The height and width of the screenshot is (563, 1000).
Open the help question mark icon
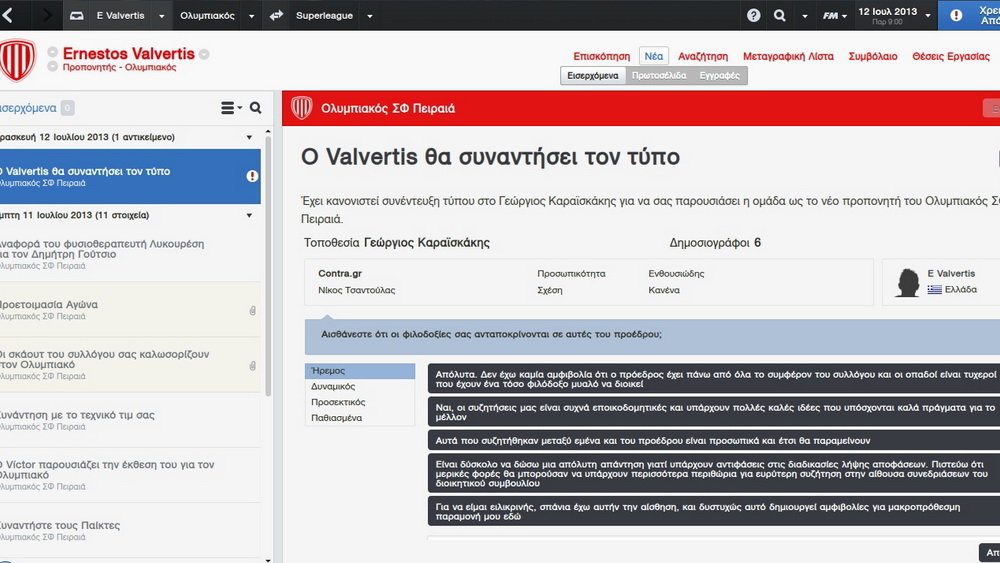pyautogui.click(x=754, y=15)
